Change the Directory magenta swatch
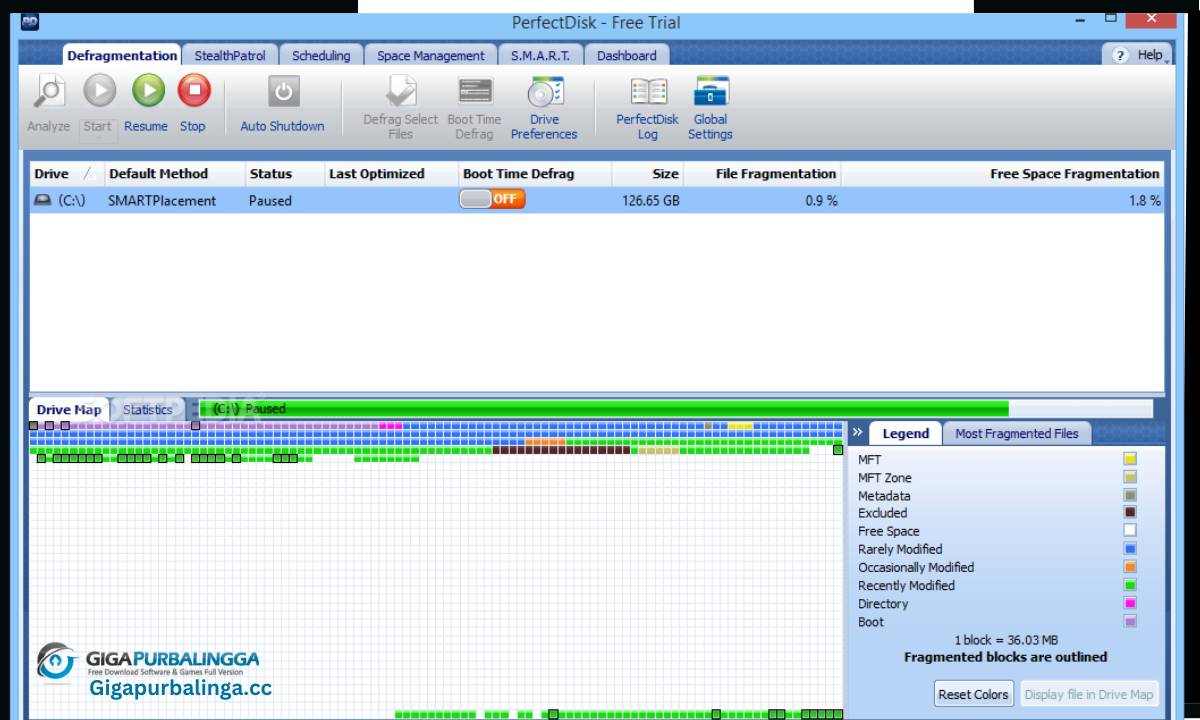 click(1130, 603)
